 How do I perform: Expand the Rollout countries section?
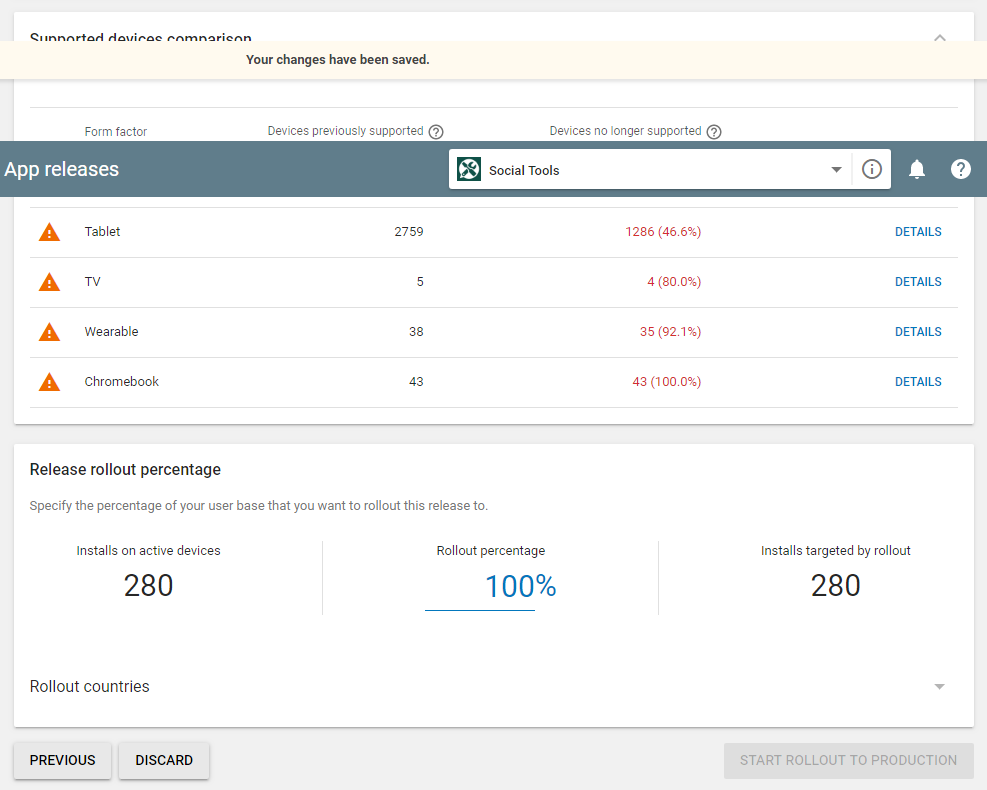click(938, 687)
